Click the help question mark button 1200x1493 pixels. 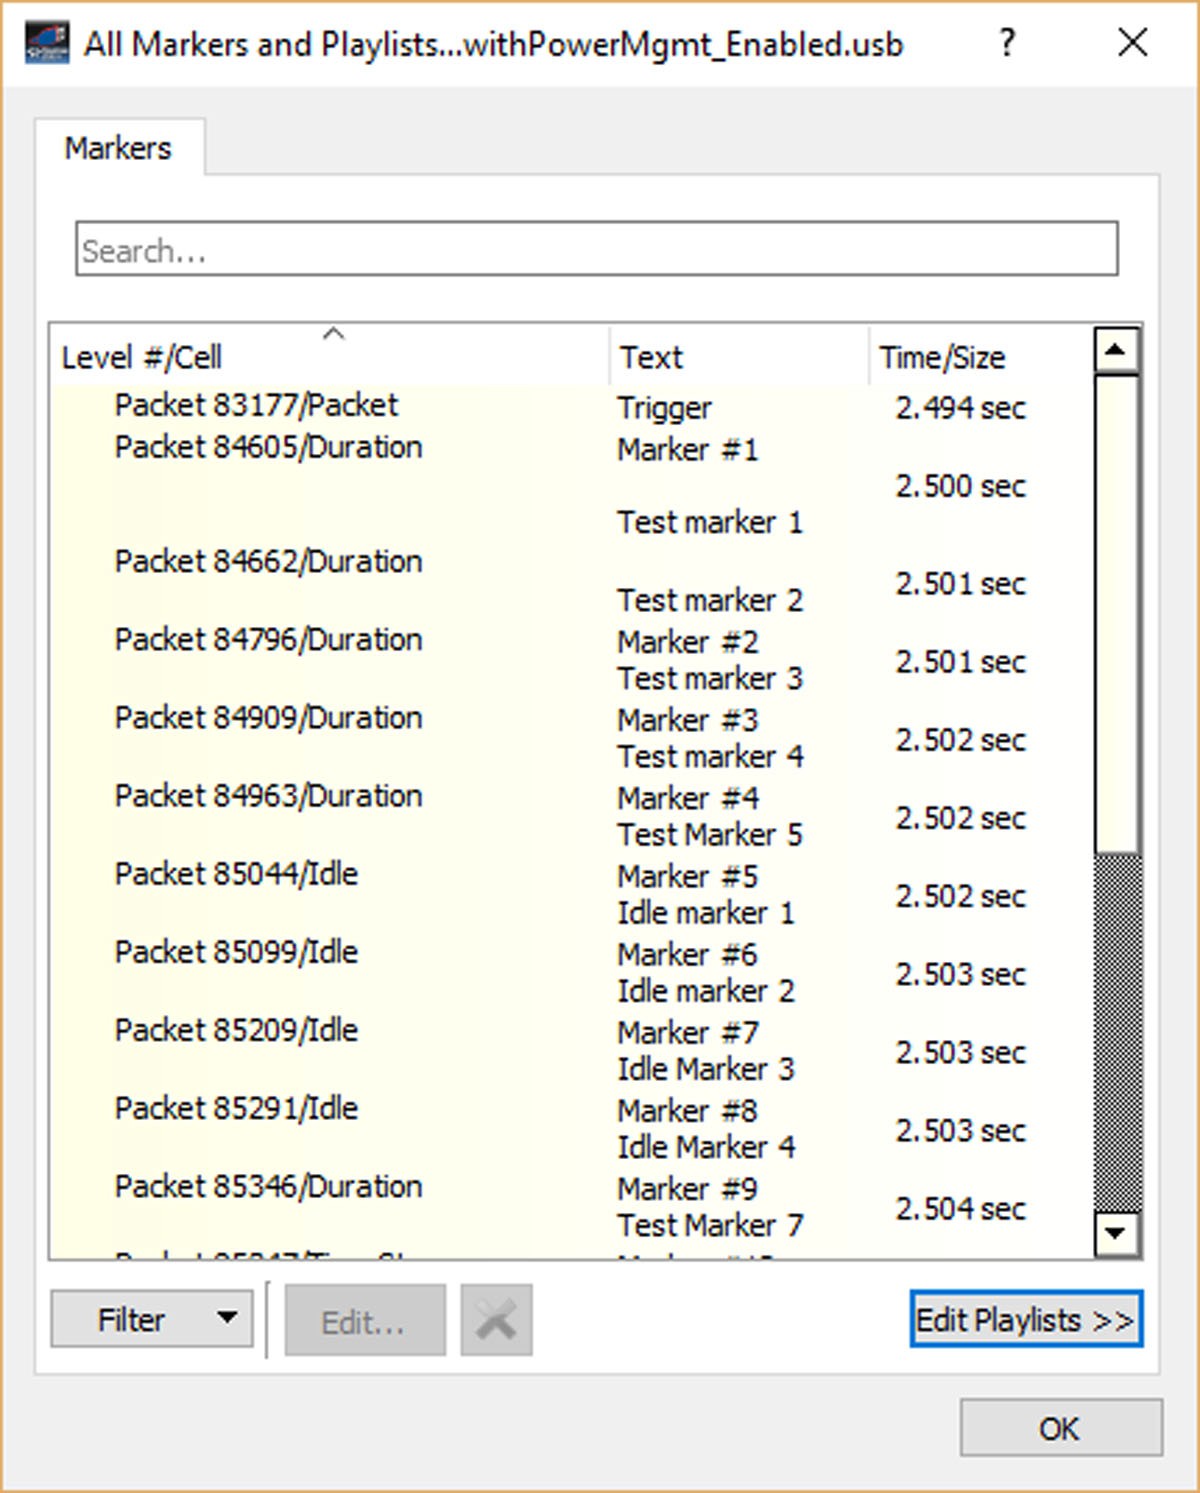[1008, 43]
